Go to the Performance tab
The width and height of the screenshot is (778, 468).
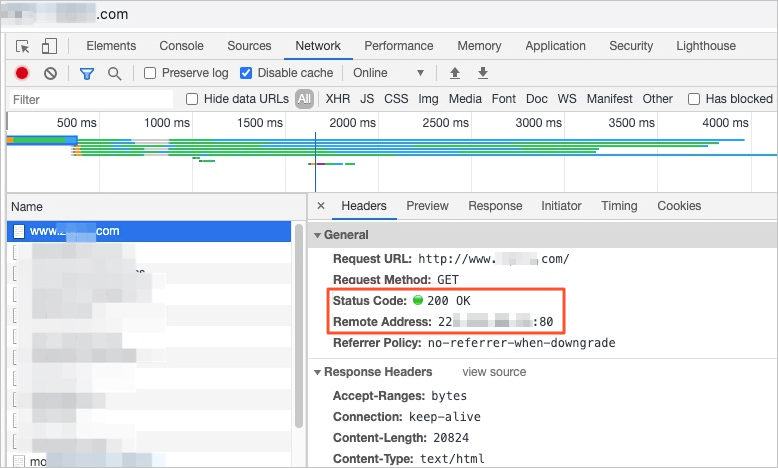point(399,46)
